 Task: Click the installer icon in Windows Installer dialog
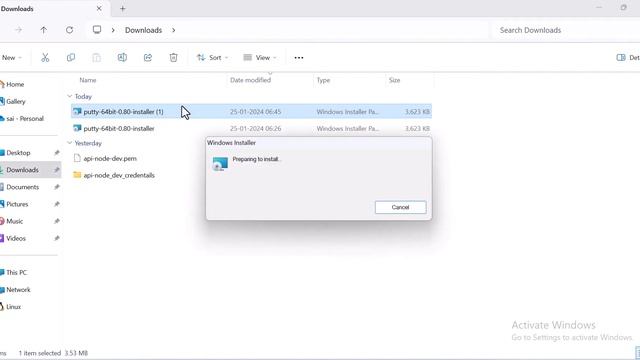(x=220, y=164)
